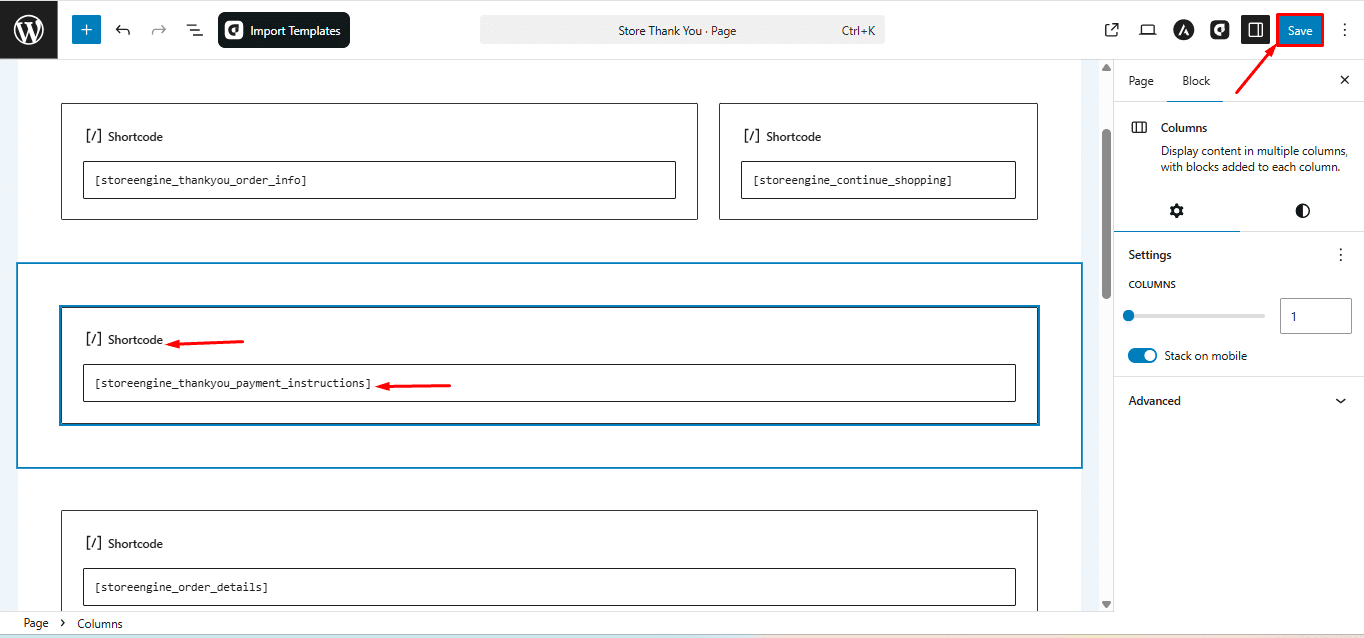Open the device preview icon
The width and height of the screenshot is (1364, 638).
[x=1147, y=29]
